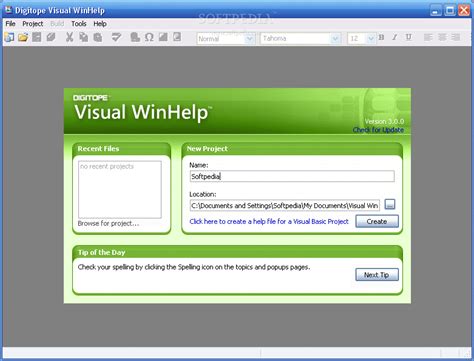This screenshot has height=361, width=474.
Task: Minimize the Visual WinHelp window
Action: click(x=435, y=10)
